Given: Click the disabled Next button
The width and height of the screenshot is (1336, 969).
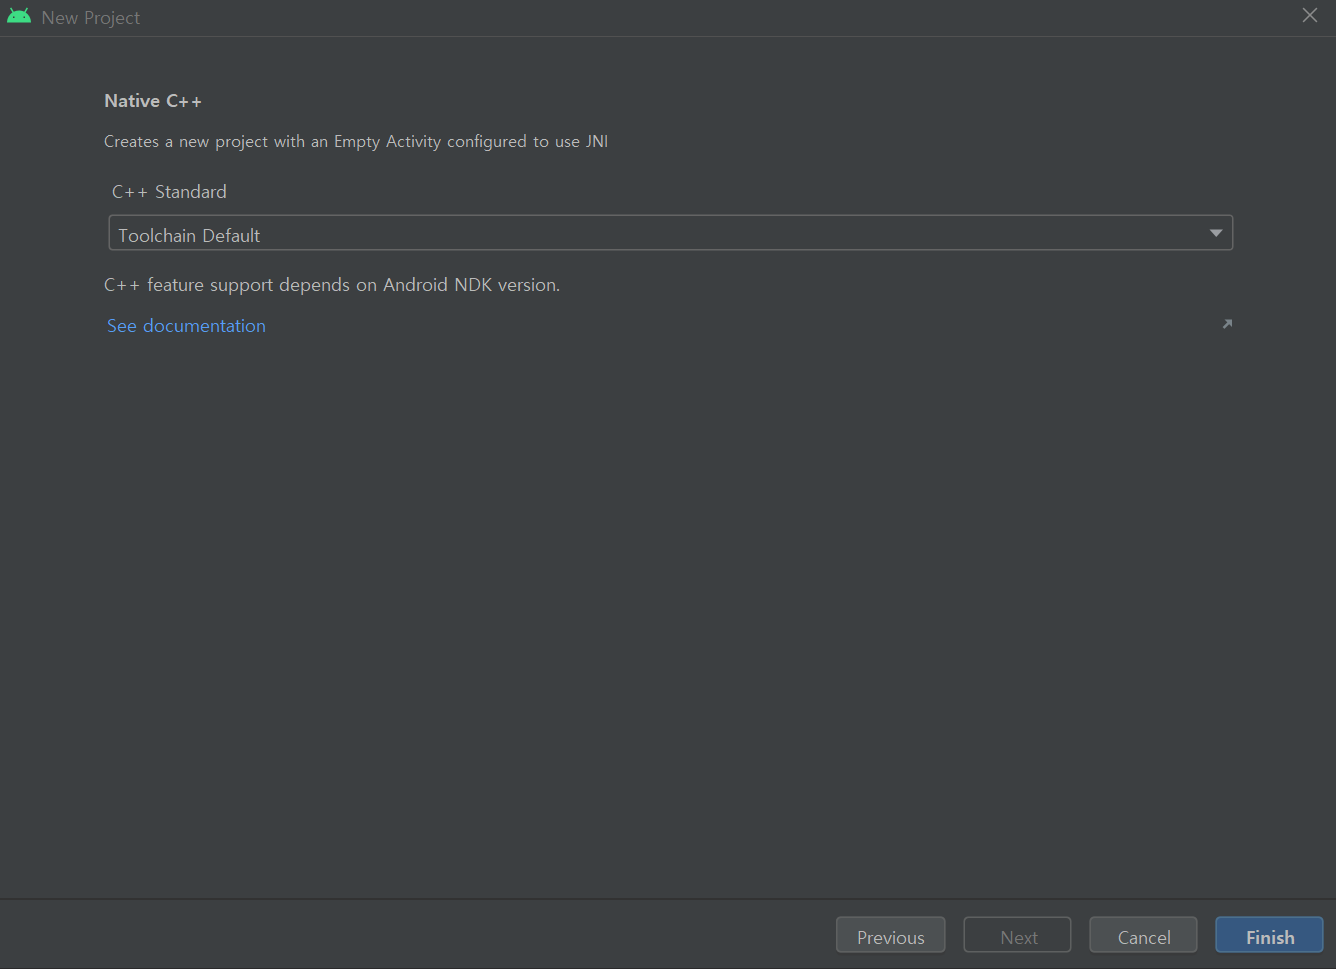Looking at the screenshot, I should tap(1017, 935).
